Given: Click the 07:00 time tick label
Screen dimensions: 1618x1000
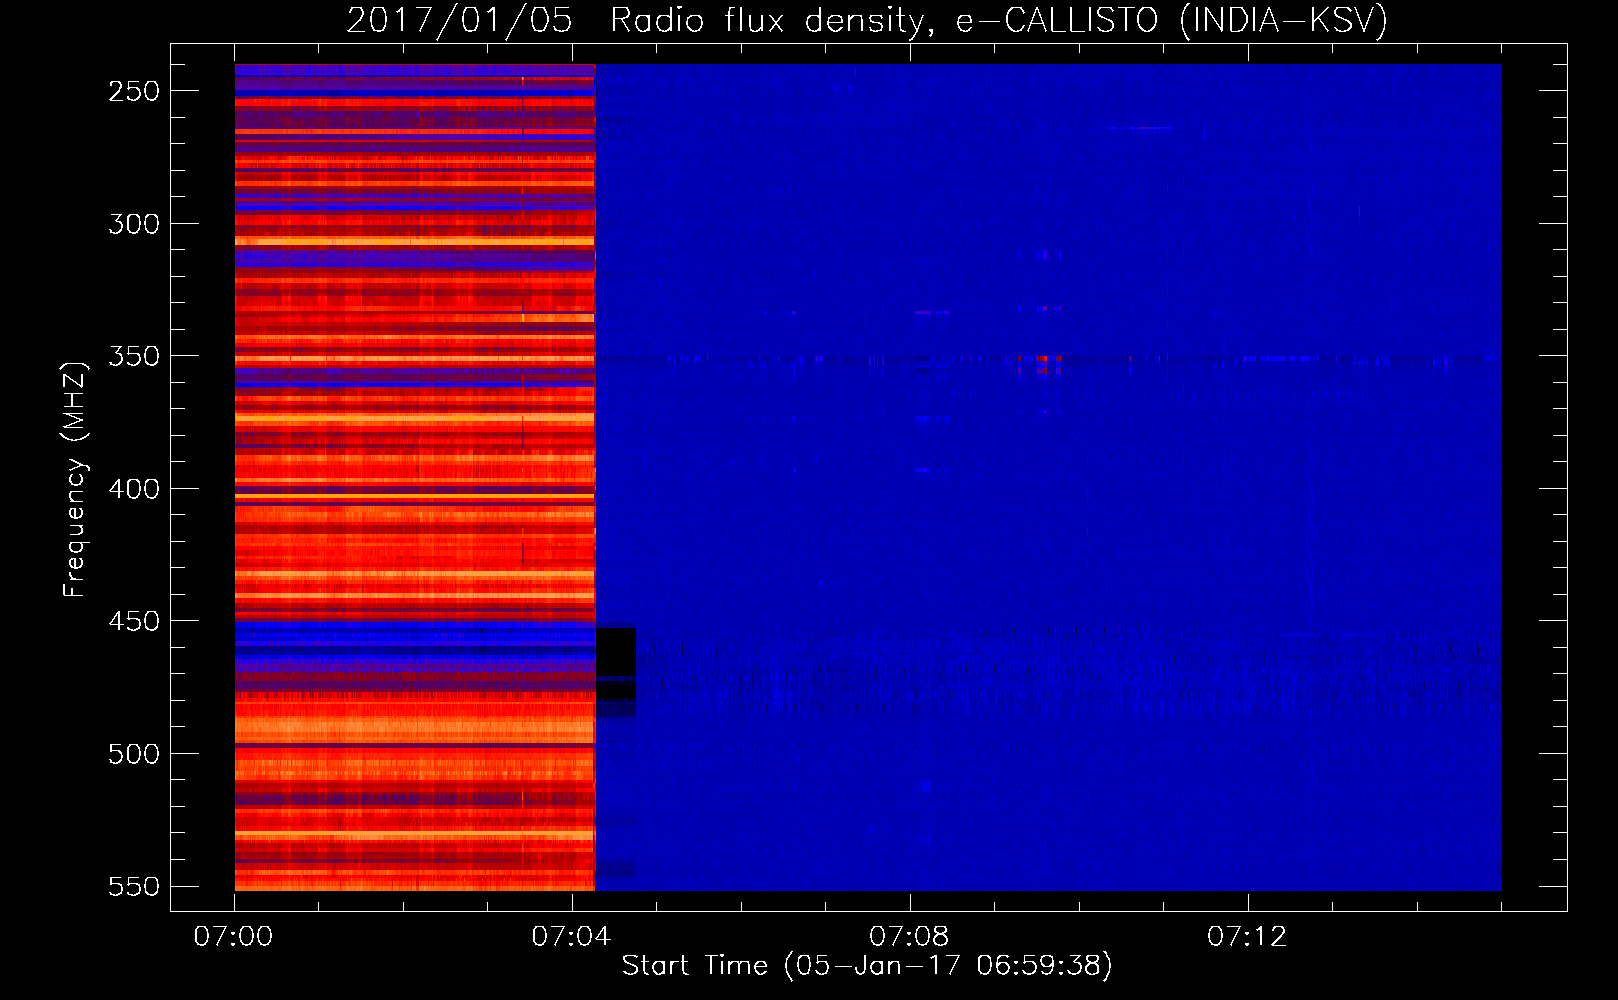Looking at the screenshot, I should [x=233, y=937].
